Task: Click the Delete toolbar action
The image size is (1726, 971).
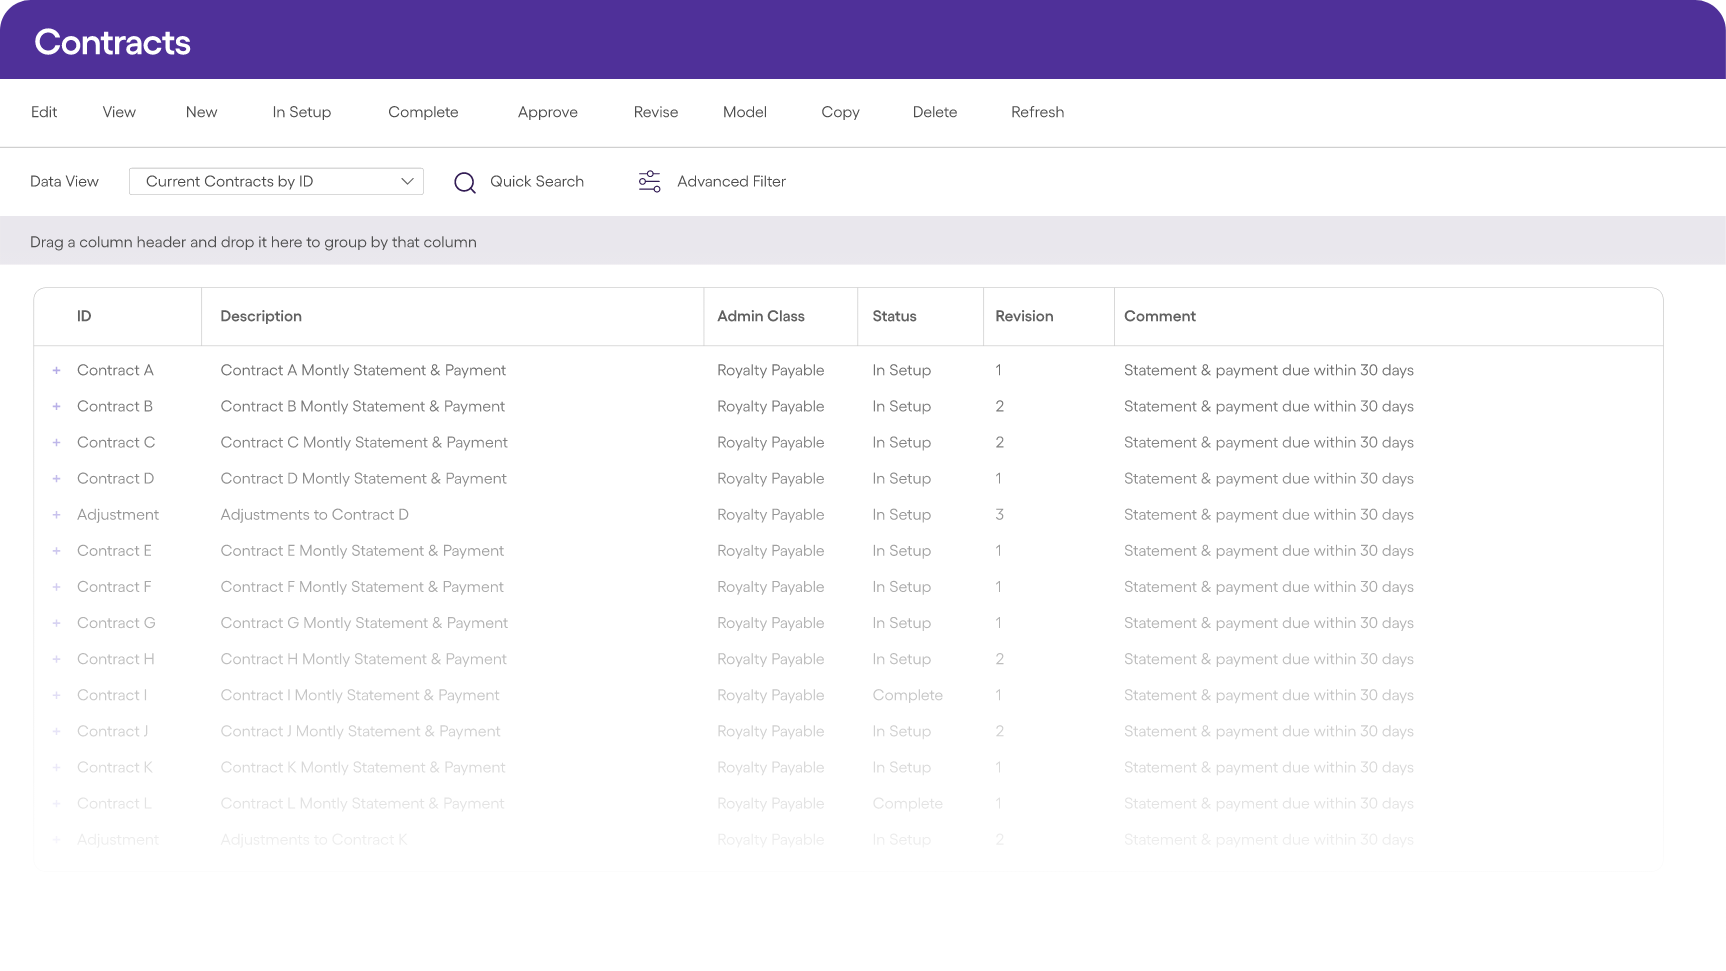Action: (x=935, y=112)
